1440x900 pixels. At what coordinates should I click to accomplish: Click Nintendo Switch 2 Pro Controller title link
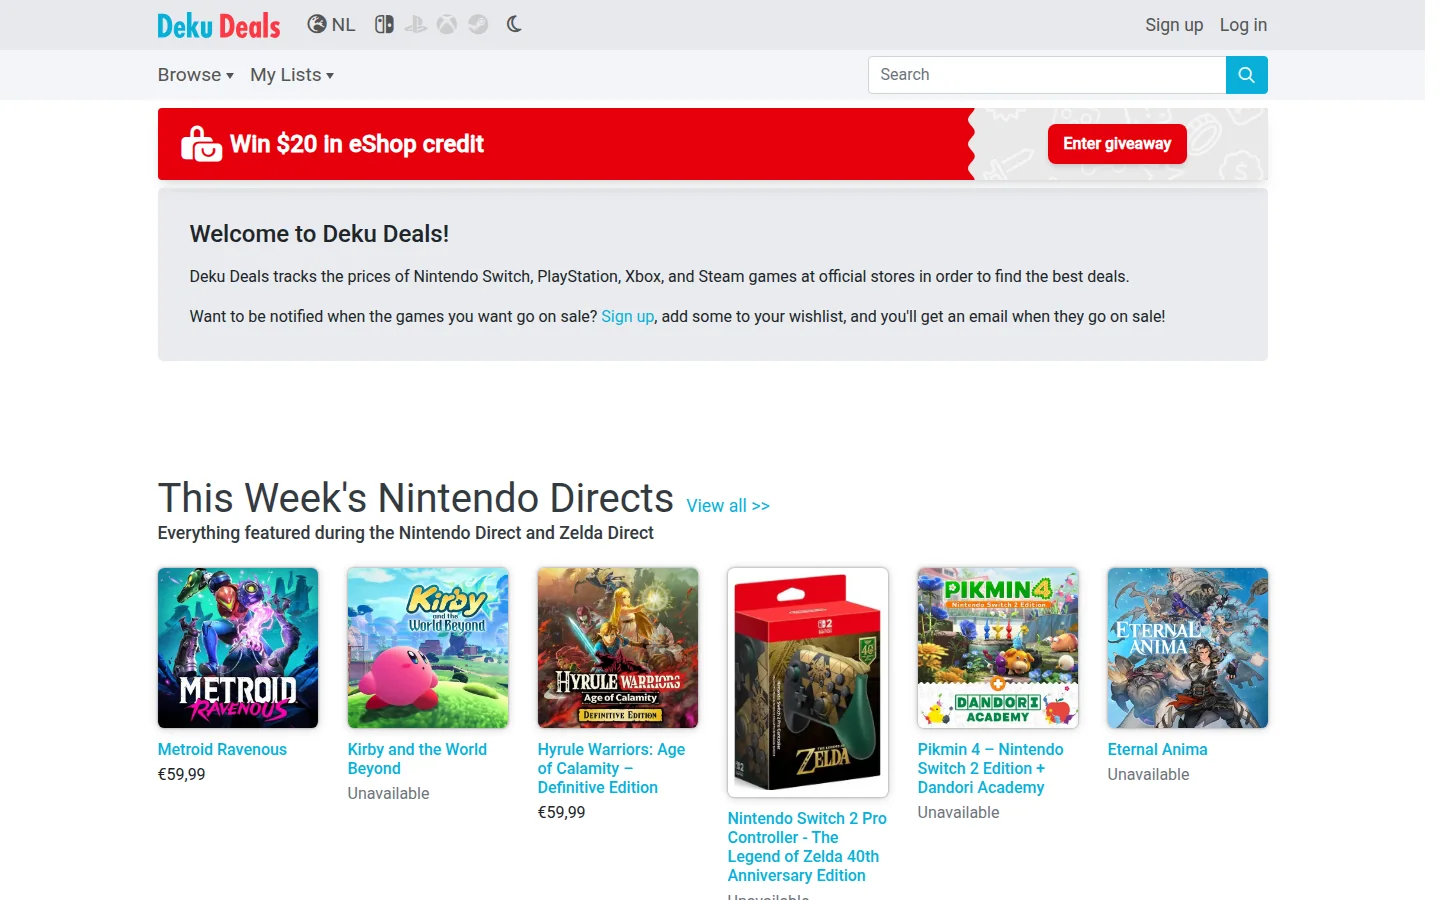click(807, 847)
